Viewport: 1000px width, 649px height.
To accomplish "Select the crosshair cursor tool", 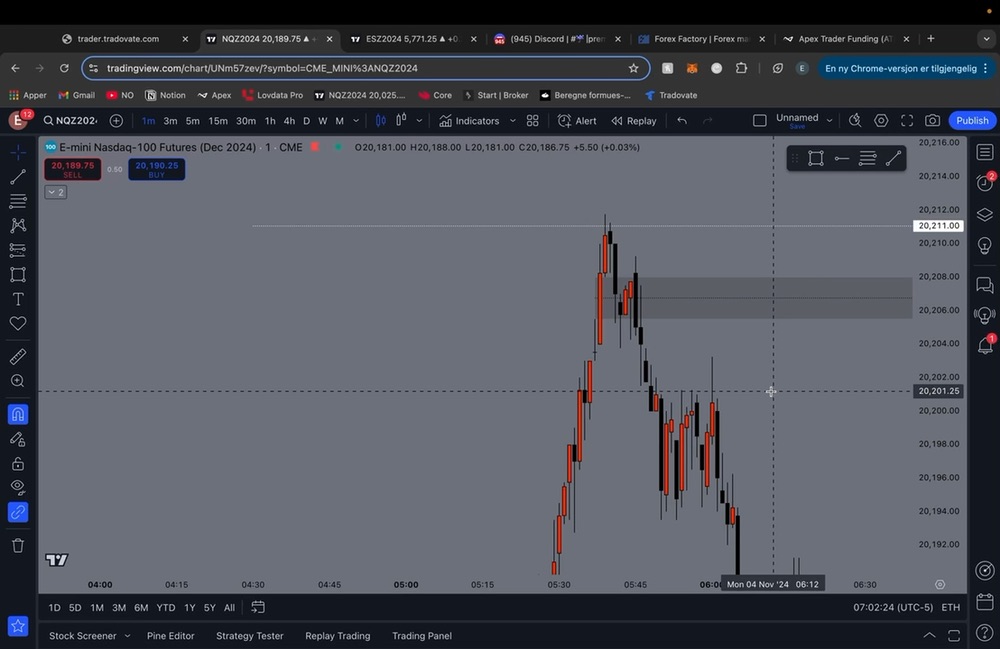I will (x=18, y=152).
